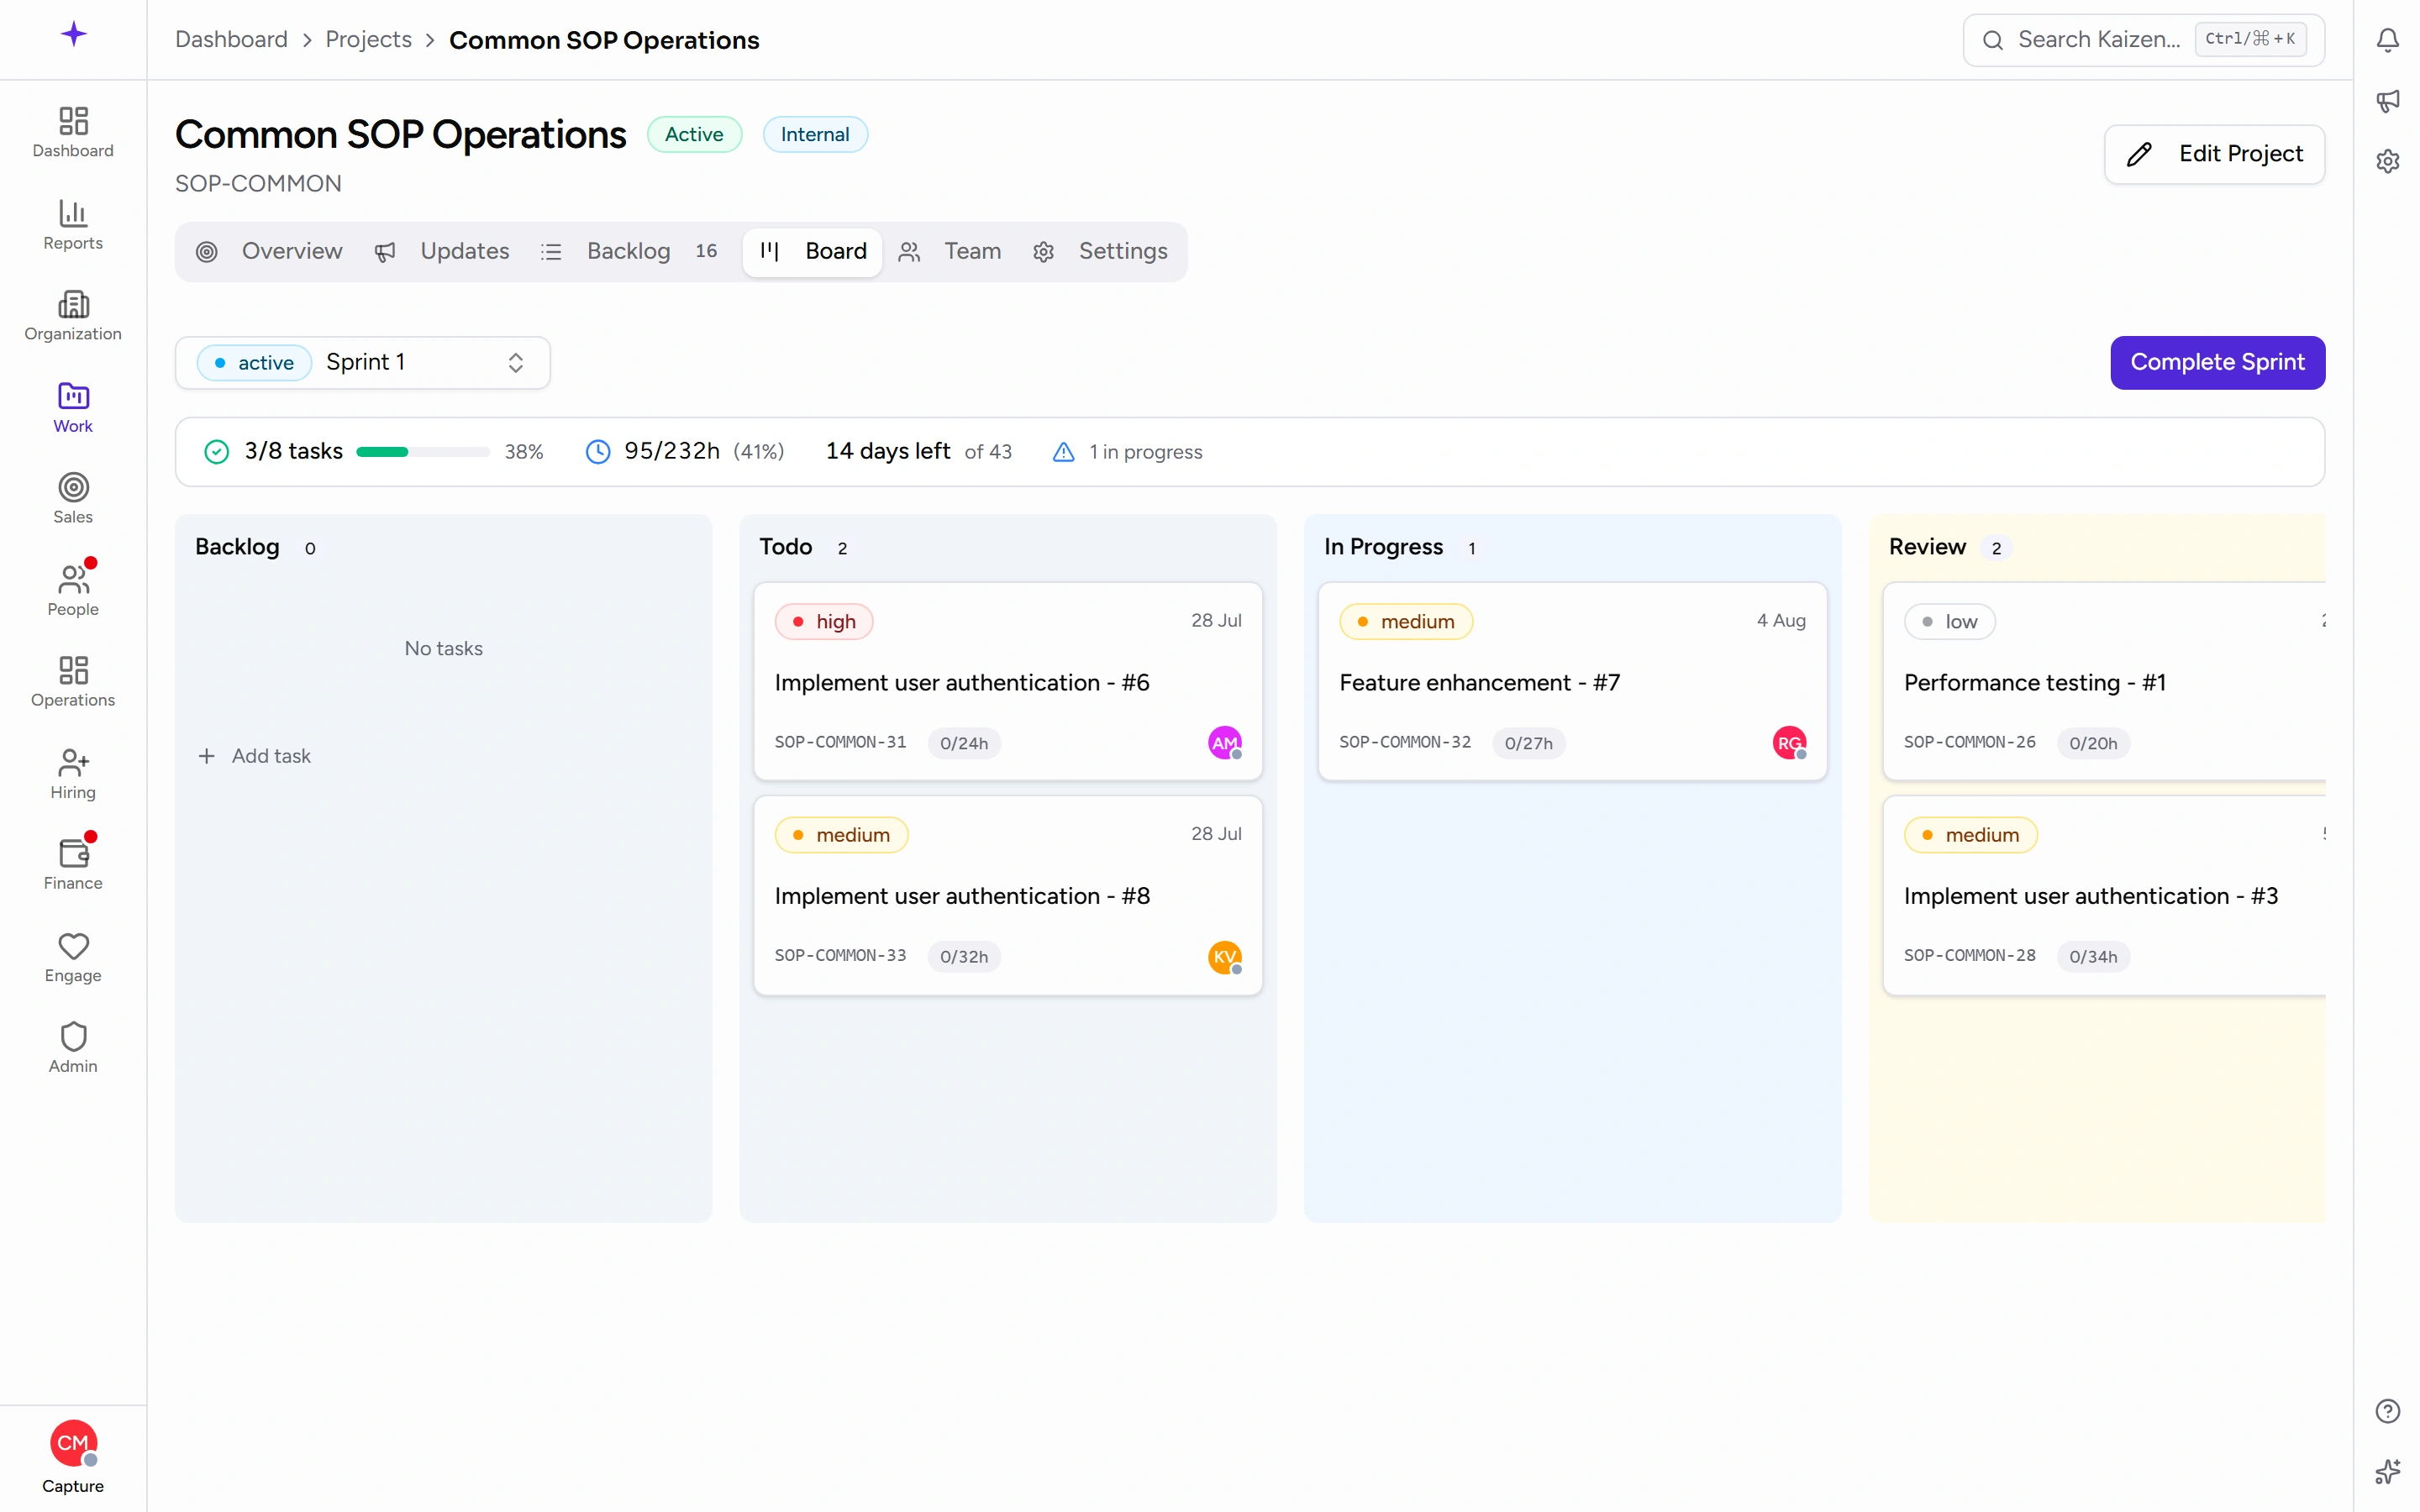Switch to the Team tab

950,251
